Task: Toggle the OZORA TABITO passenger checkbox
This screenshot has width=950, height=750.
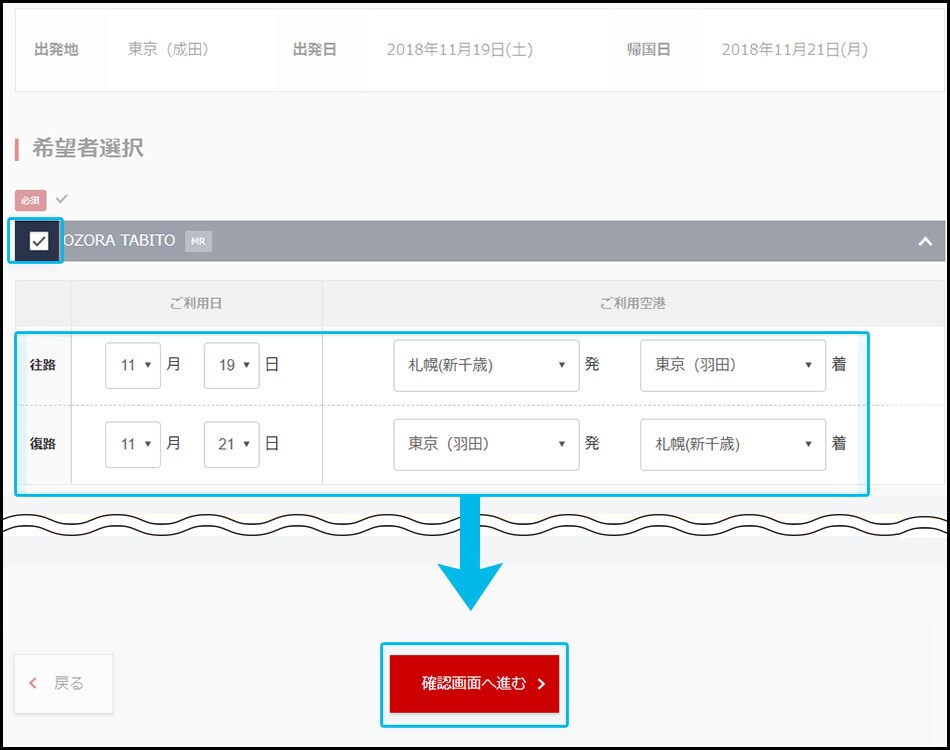Action: tap(39, 241)
